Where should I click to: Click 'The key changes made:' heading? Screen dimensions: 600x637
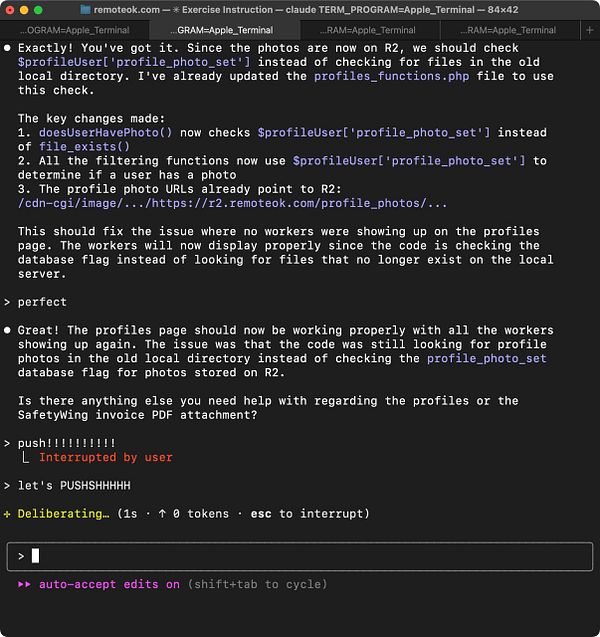[x=91, y=119]
